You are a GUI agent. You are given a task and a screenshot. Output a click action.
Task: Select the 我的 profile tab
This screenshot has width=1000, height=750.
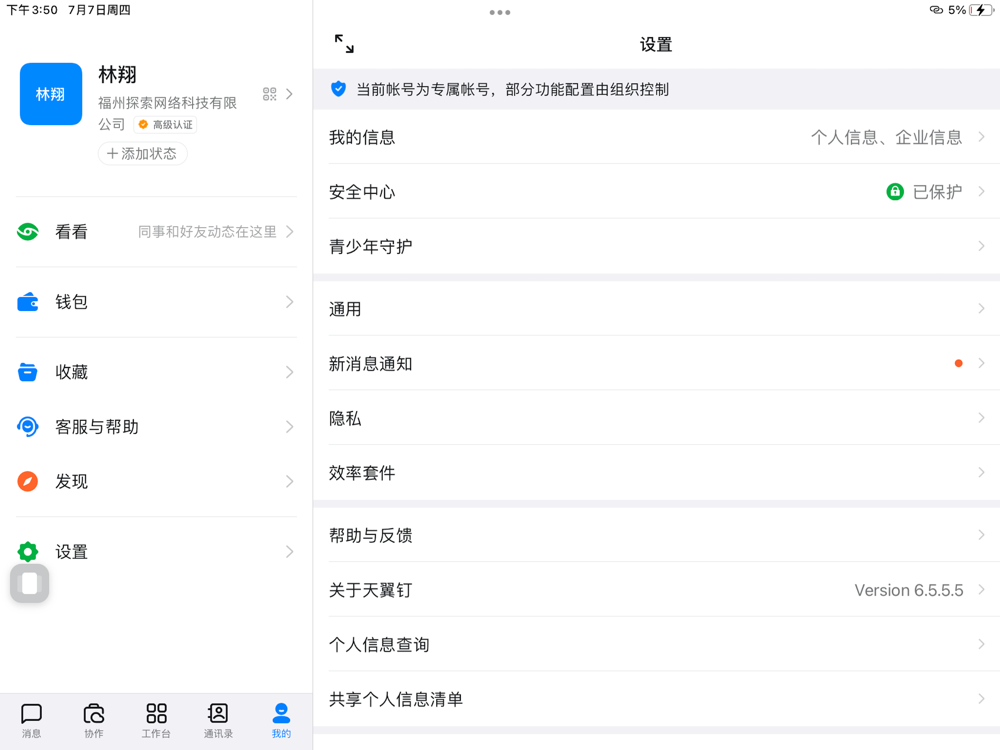coord(281,721)
